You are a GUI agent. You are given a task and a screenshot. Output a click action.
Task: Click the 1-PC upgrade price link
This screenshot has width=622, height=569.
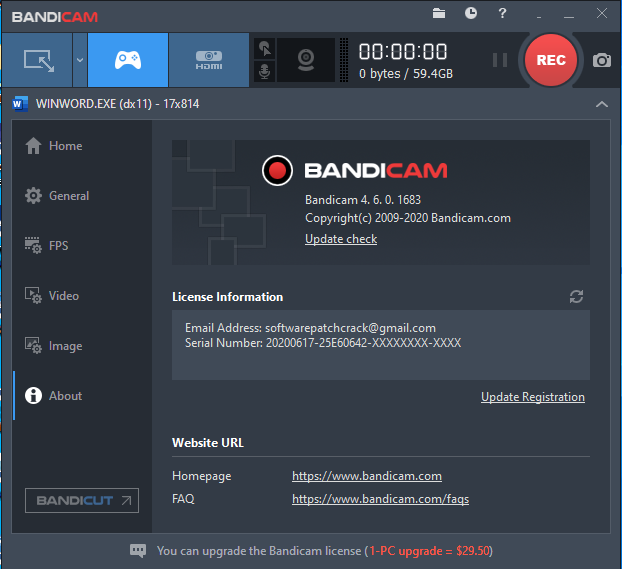pyautogui.click(x=430, y=551)
